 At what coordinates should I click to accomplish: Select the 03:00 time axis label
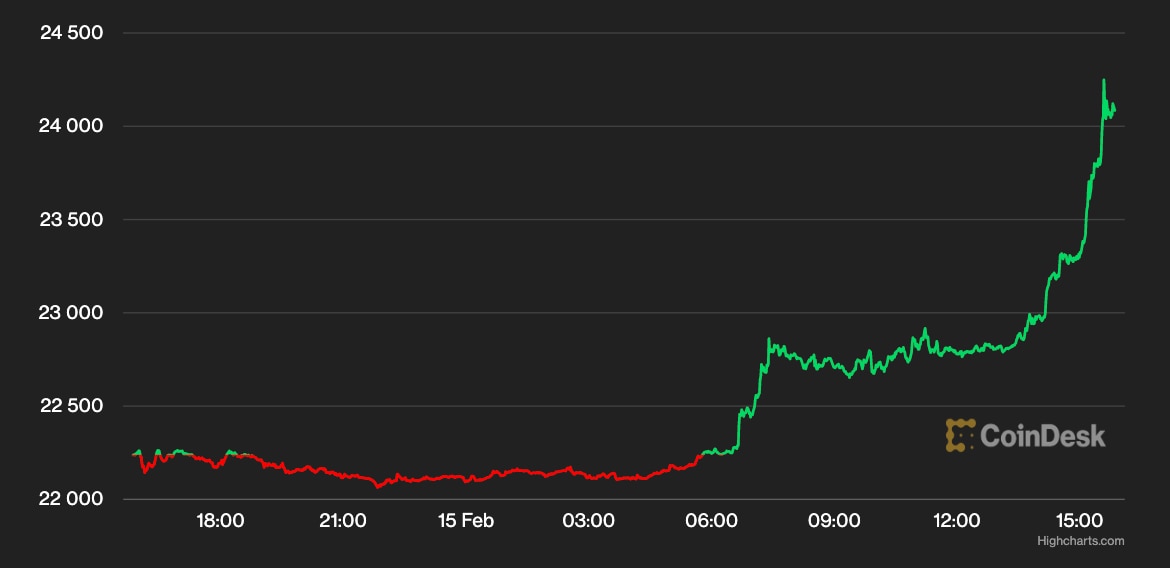[x=588, y=521]
